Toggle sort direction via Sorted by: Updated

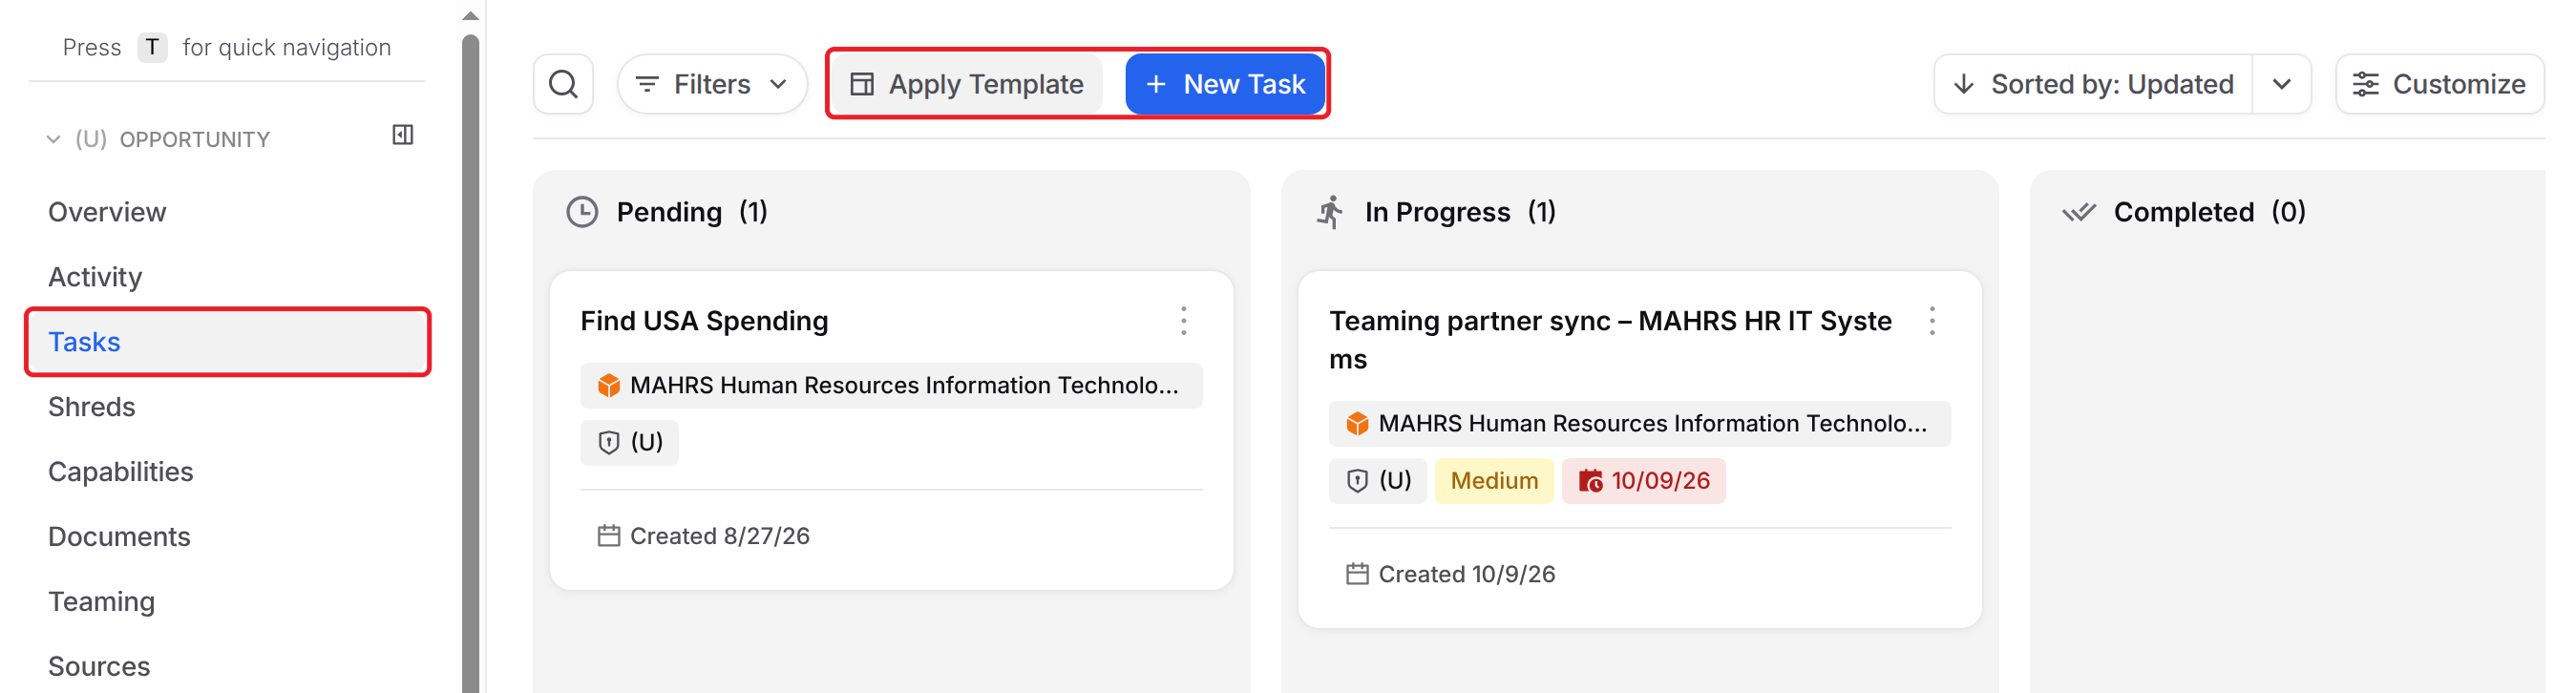coord(2093,84)
